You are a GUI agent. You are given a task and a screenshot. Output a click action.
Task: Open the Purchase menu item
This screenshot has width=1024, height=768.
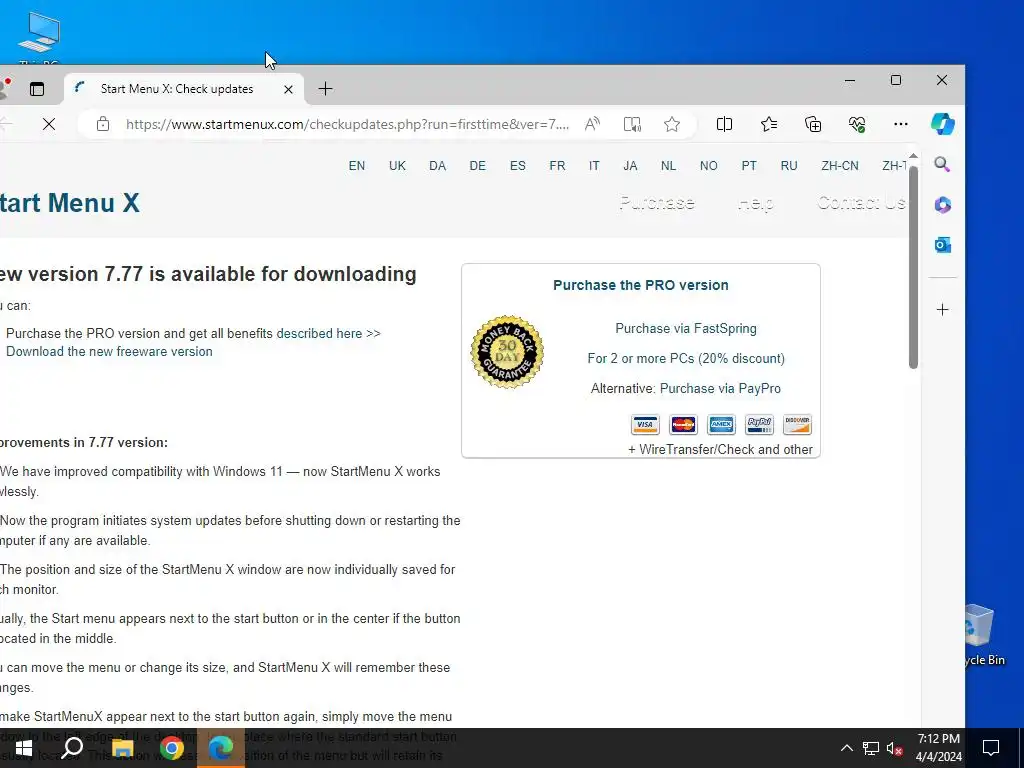[x=657, y=203]
